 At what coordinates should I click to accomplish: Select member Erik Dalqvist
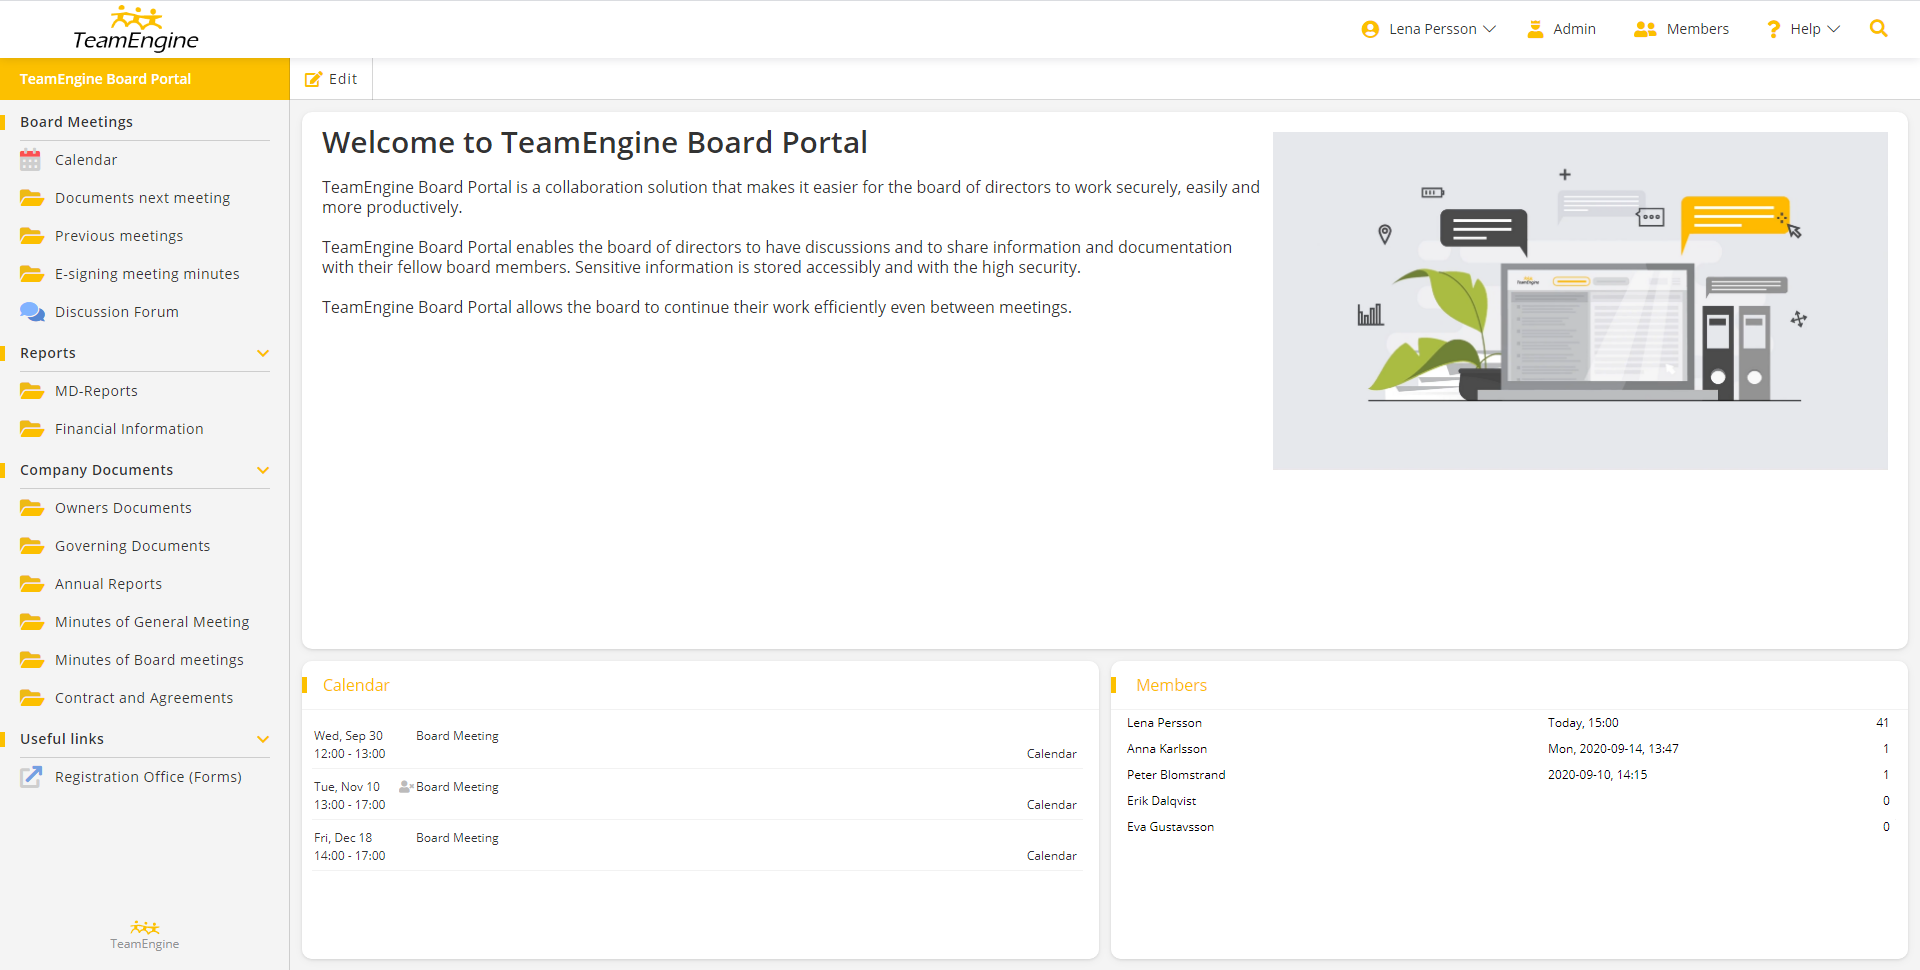pos(1161,801)
